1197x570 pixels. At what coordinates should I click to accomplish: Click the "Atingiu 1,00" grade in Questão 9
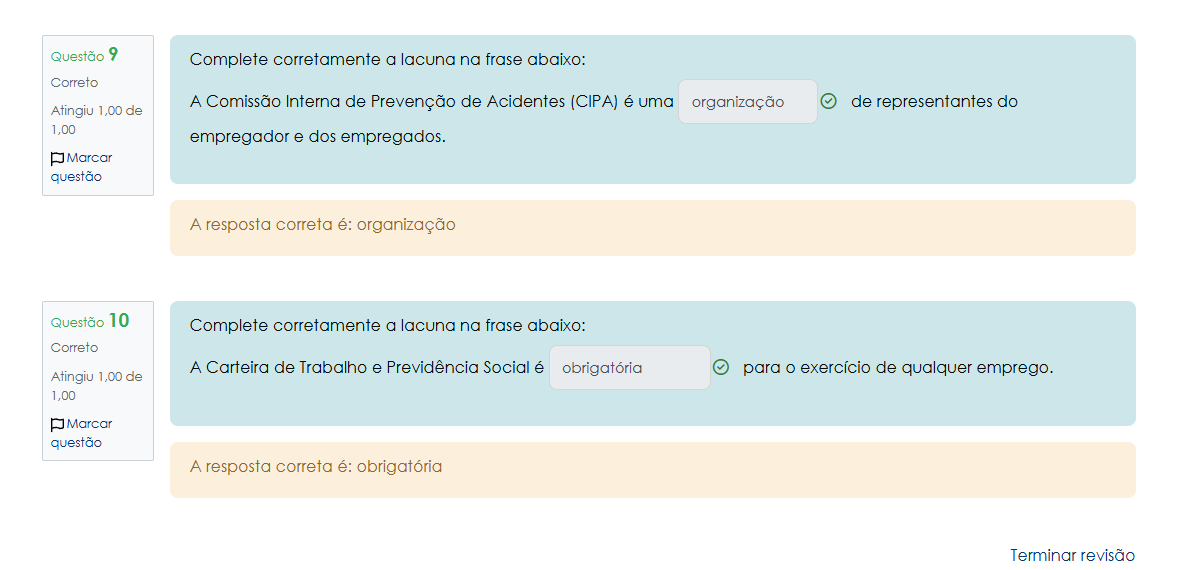click(96, 111)
